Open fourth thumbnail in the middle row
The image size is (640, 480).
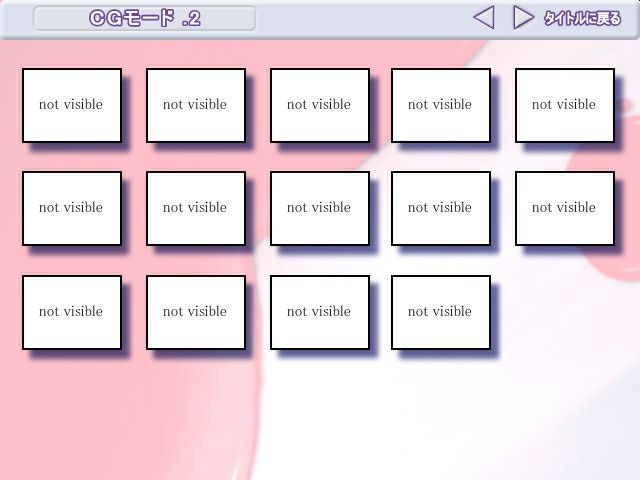(x=441, y=208)
